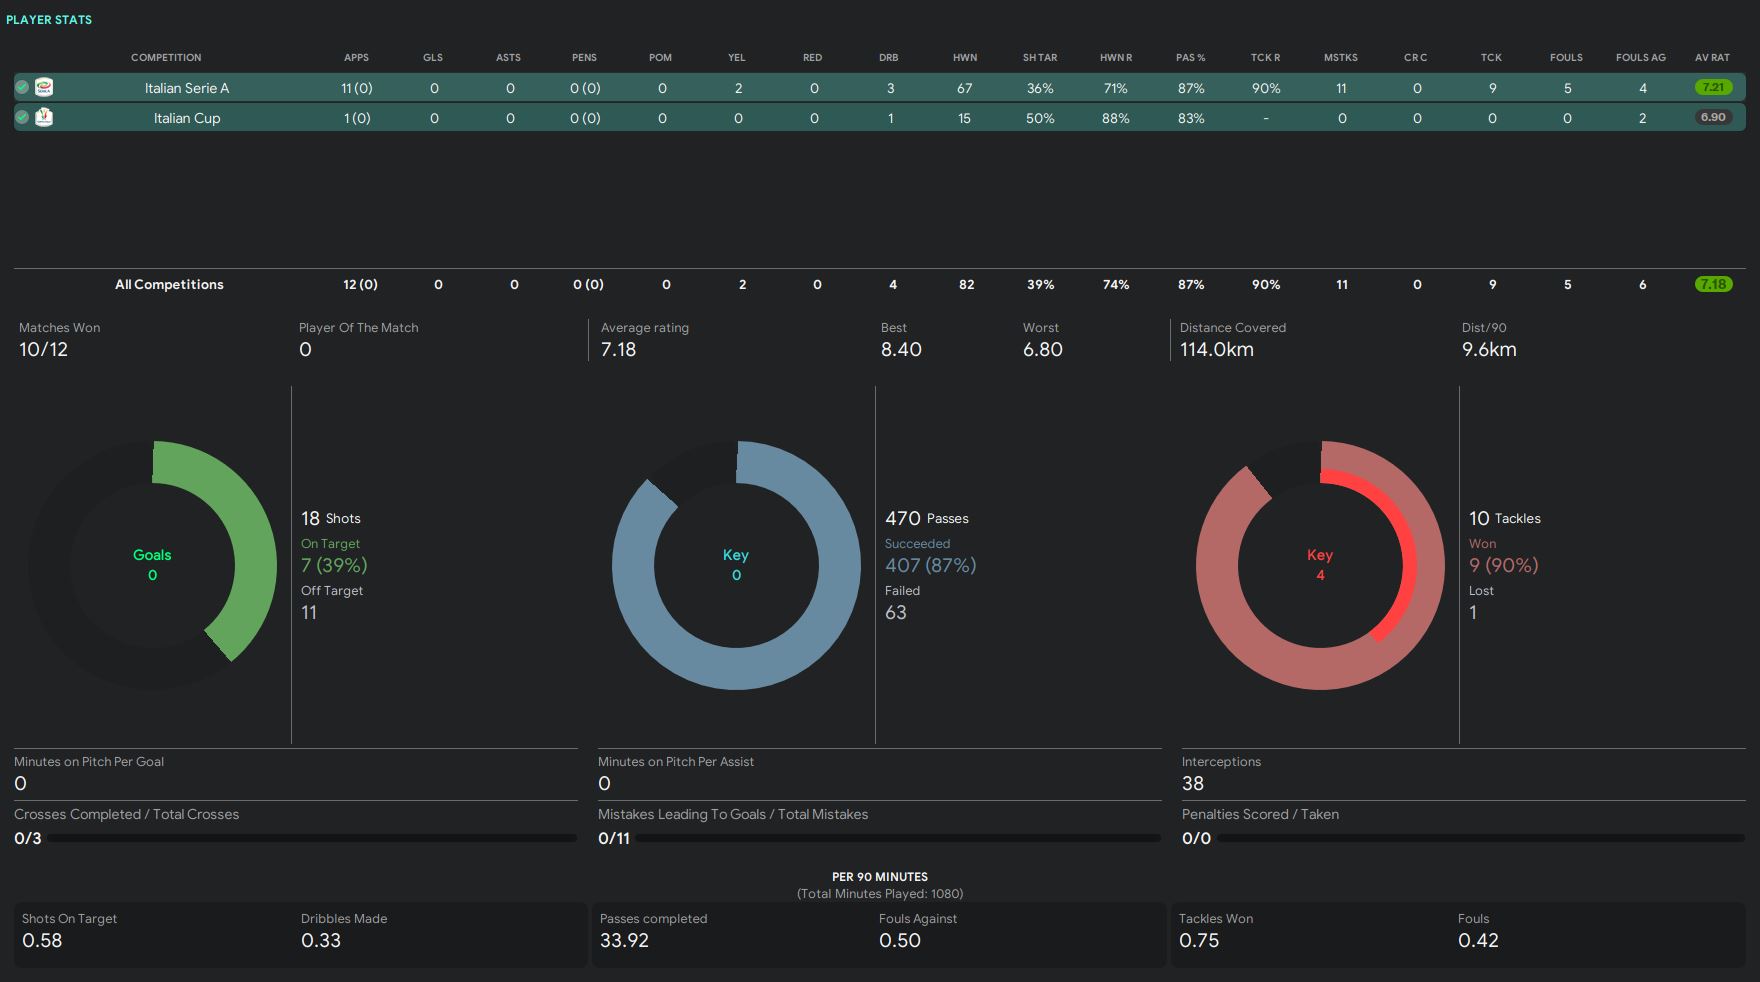Image resolution: width=1760 pixels, height=982 pixels.
Task: Click the 6.90 average rating badge
Action: pyautogui.click(x=1713, y=118)
